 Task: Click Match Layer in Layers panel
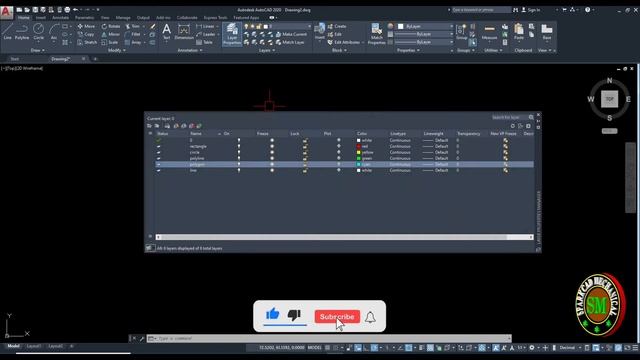tap(290, 42)
